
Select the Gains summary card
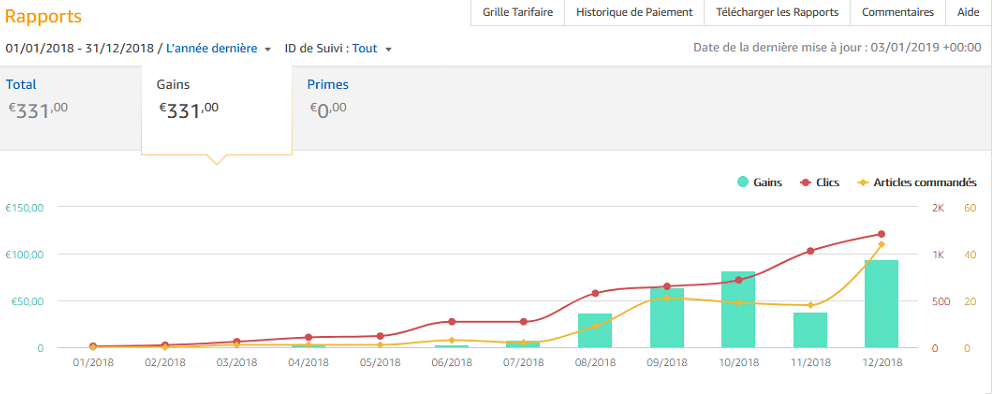pyautogui.click(x=217, y=108)
